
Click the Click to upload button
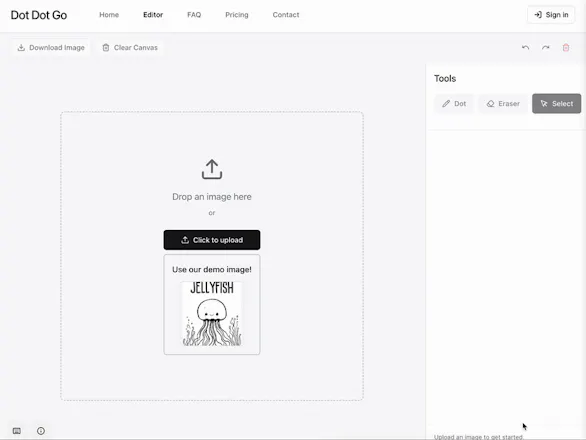tap(212, 240)
